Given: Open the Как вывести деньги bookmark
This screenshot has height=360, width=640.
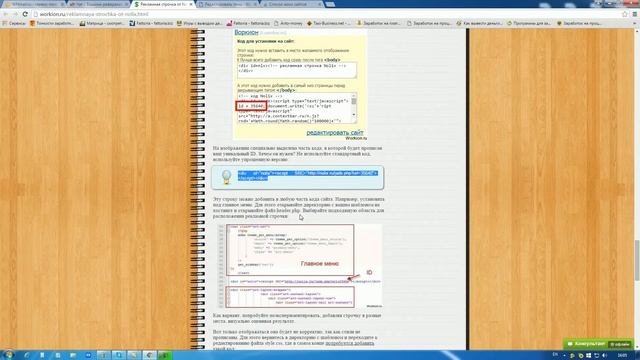Looking at the screenshot, I should click(x=480, y=23).
